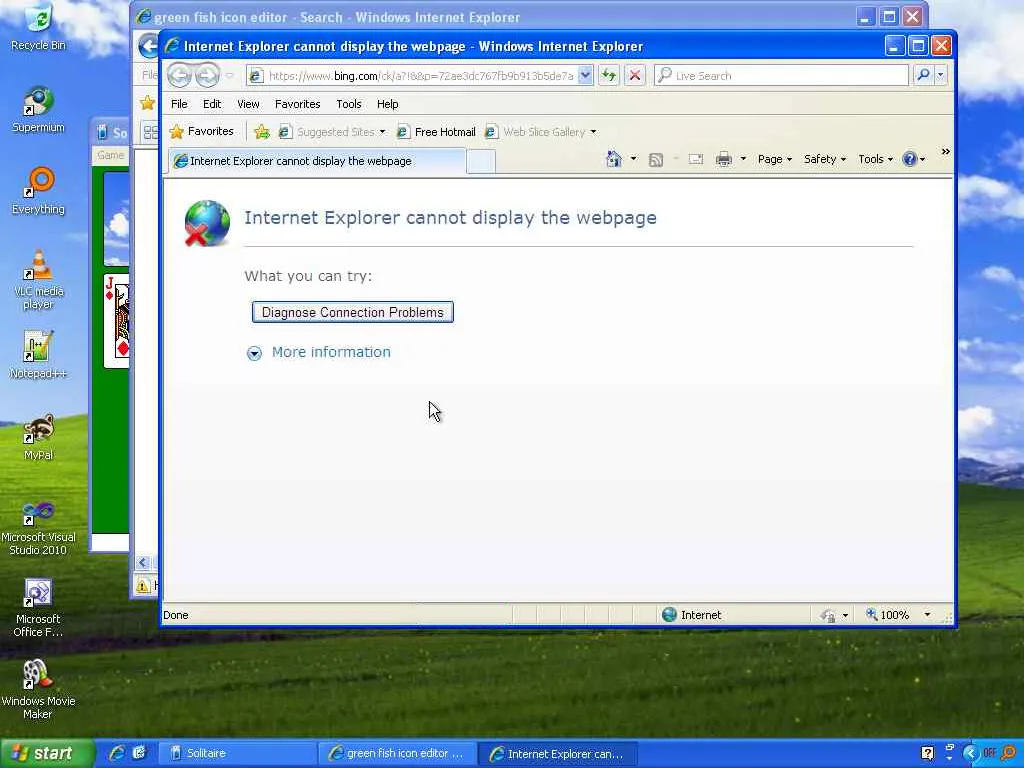This screenshot has width=1024, height=768.
Task: Click the IE Forward navigation button
Action: (x=208, y=76)
